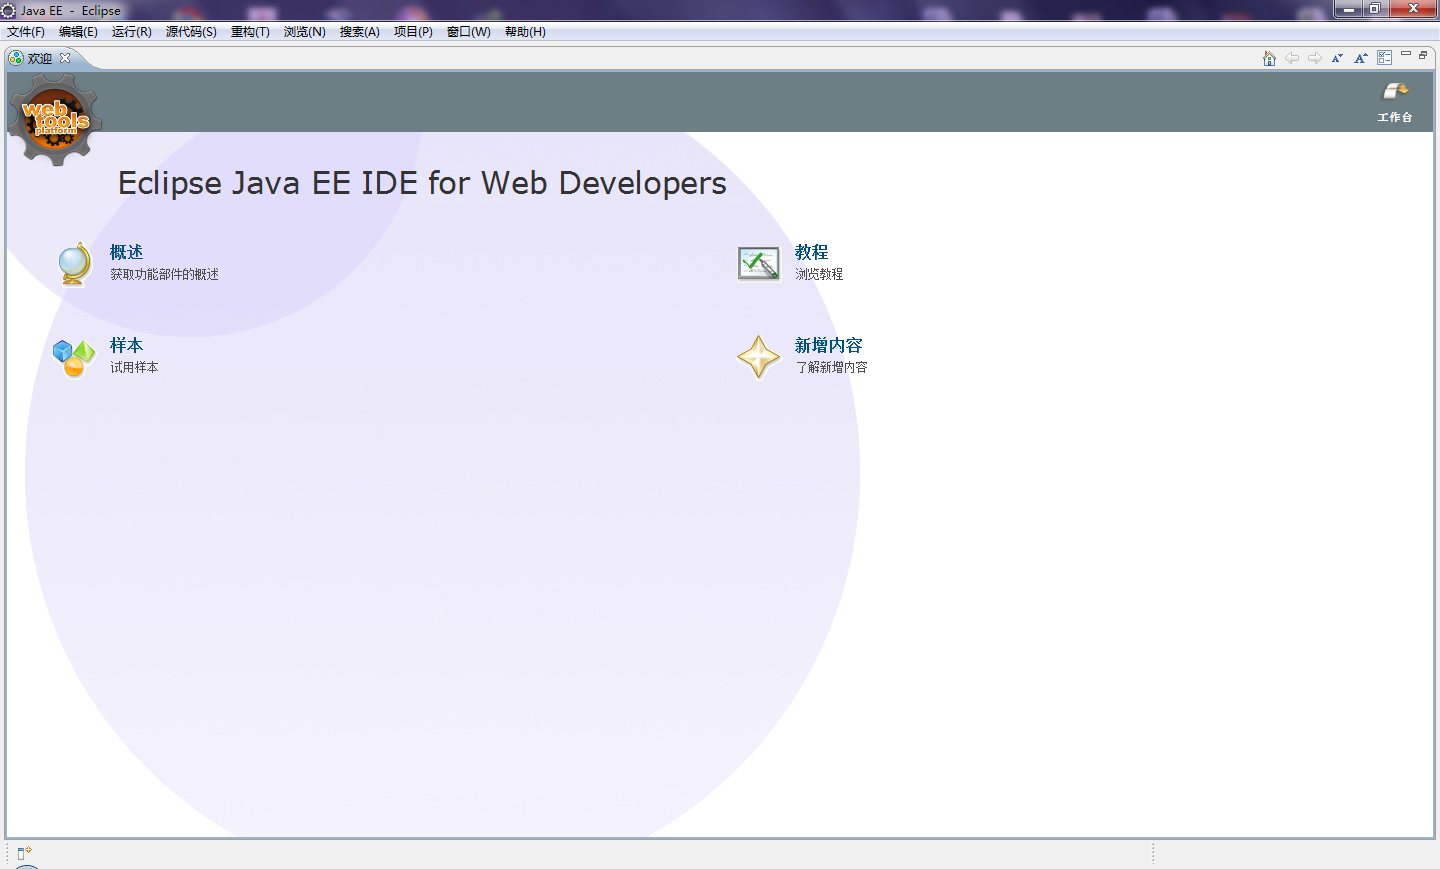Open the 运行(R) menu

[132, 32]
